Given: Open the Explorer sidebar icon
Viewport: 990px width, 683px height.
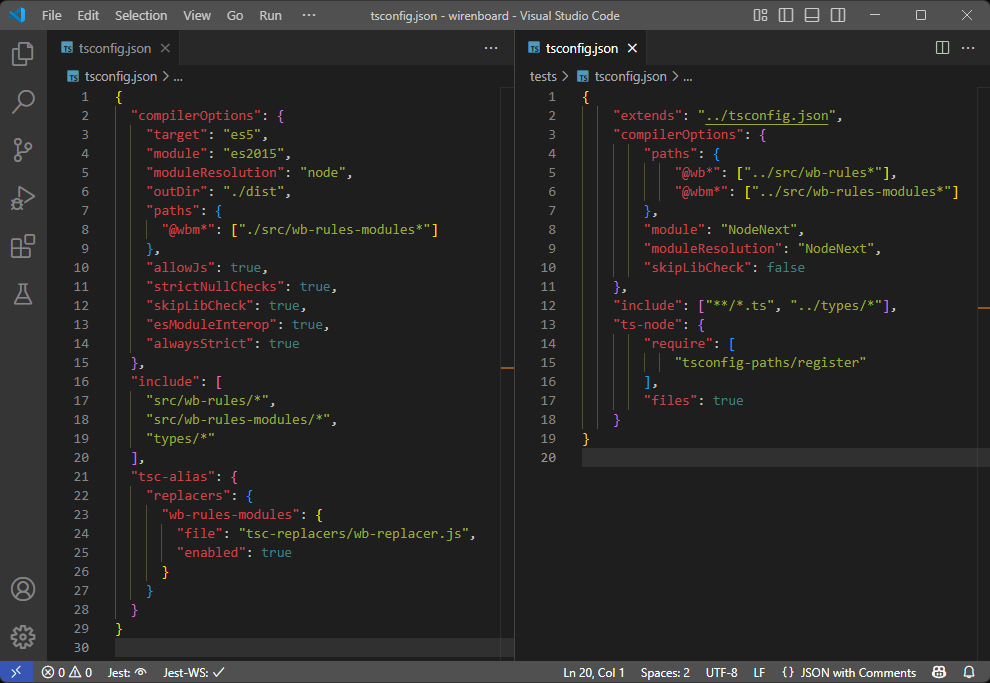Looking at the screenshot, I should (x=22, y=54).
